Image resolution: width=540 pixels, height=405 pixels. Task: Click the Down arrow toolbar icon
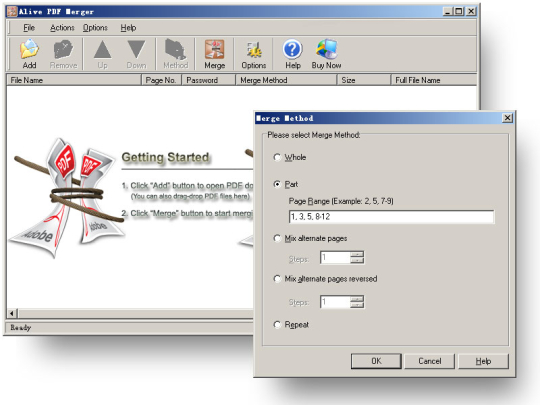[x=136, y=54]
